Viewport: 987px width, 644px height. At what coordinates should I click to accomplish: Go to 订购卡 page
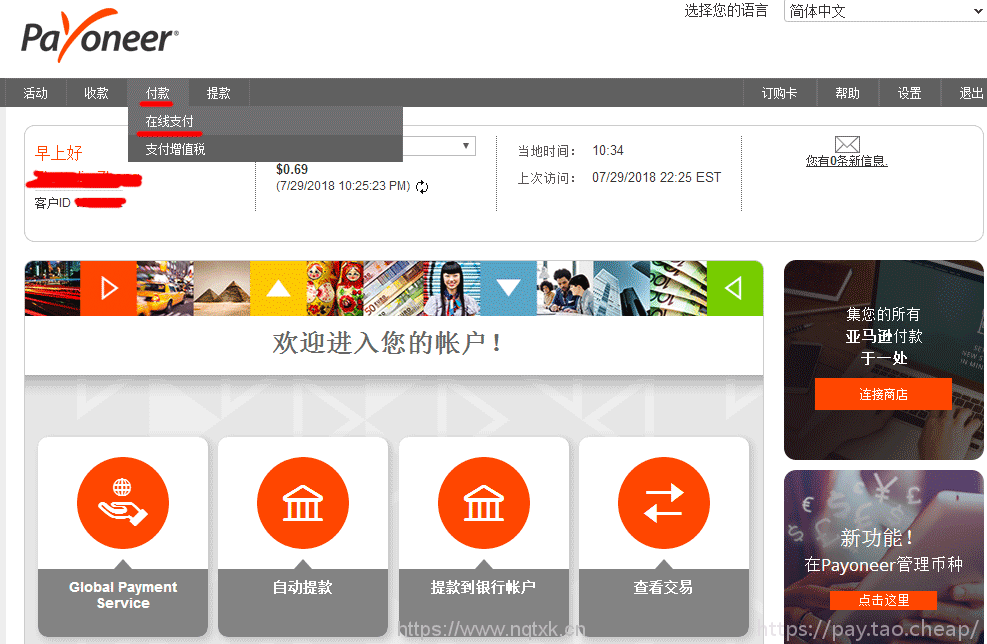tap(779, 93)
